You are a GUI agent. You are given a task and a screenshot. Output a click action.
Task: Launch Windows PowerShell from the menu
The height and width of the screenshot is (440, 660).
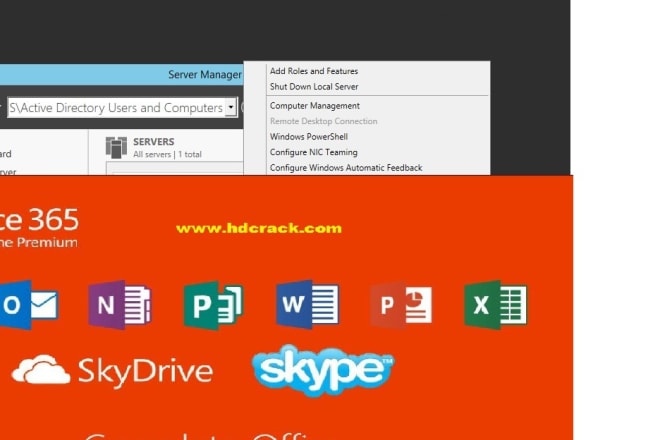tap(309, 137)
